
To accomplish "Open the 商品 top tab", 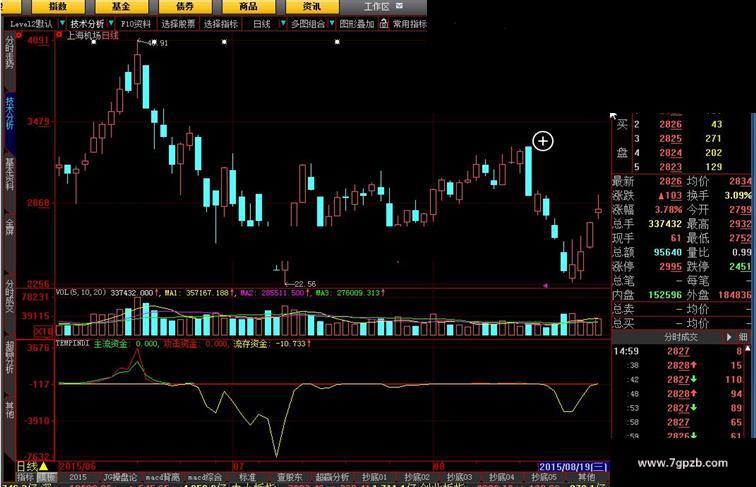I will click(248, 7).
